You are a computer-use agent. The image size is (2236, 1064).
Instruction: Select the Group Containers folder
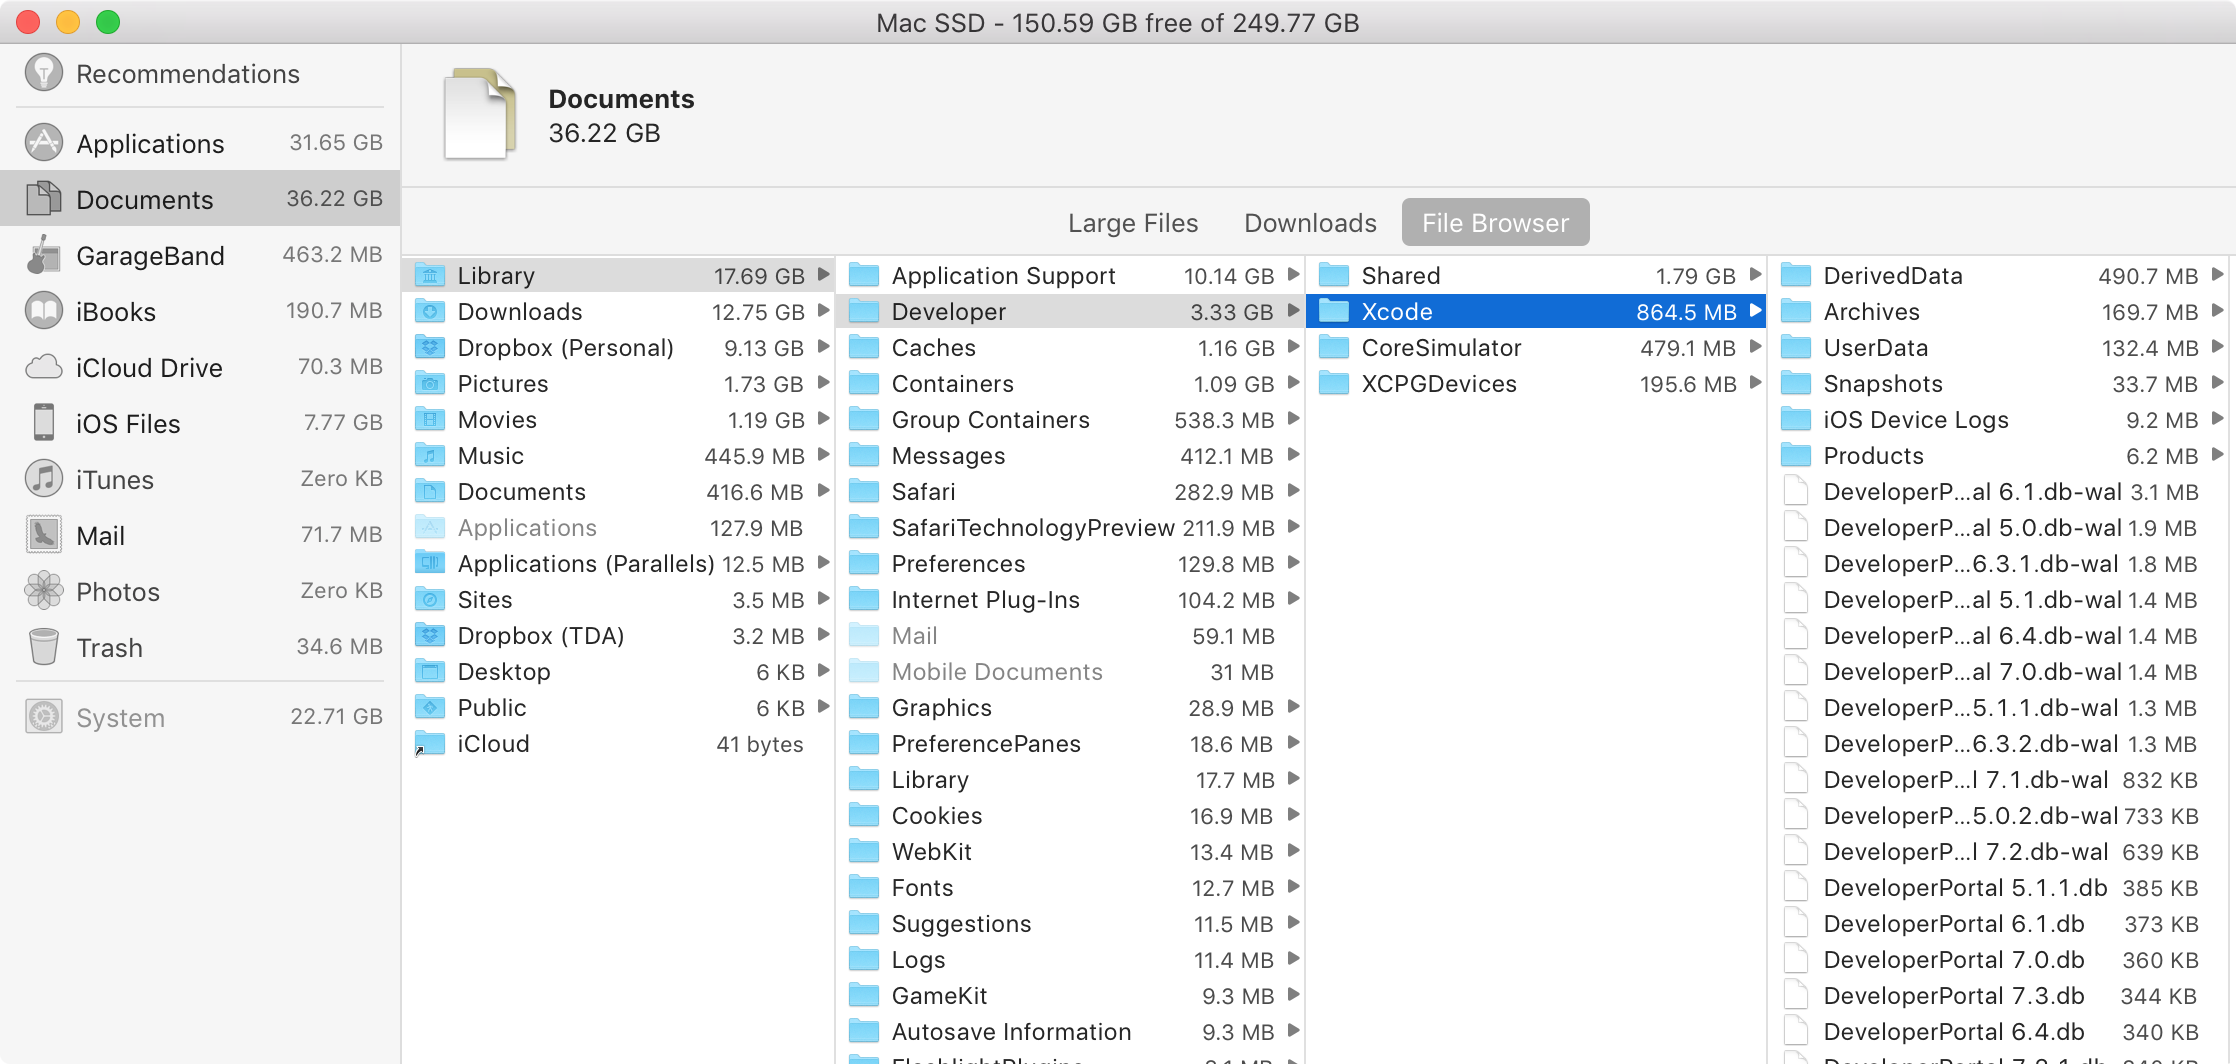point(1071,420)
